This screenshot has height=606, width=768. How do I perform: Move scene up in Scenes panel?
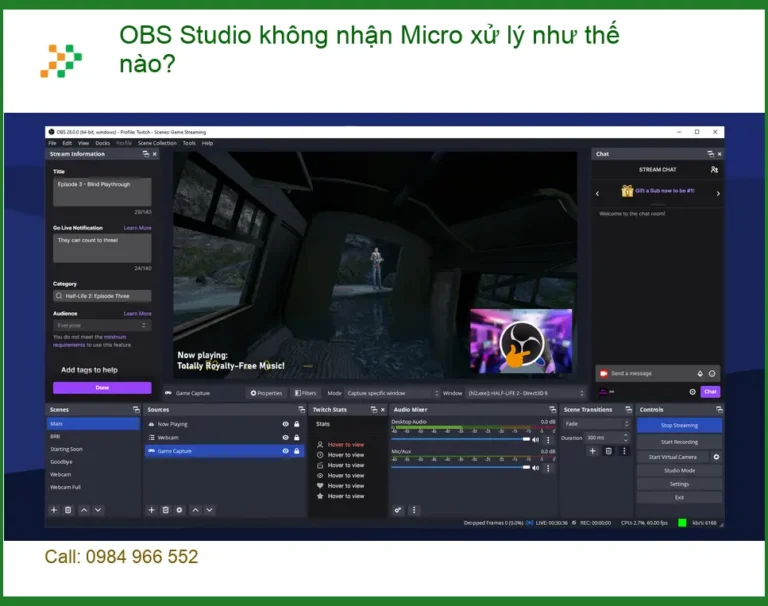84,510
